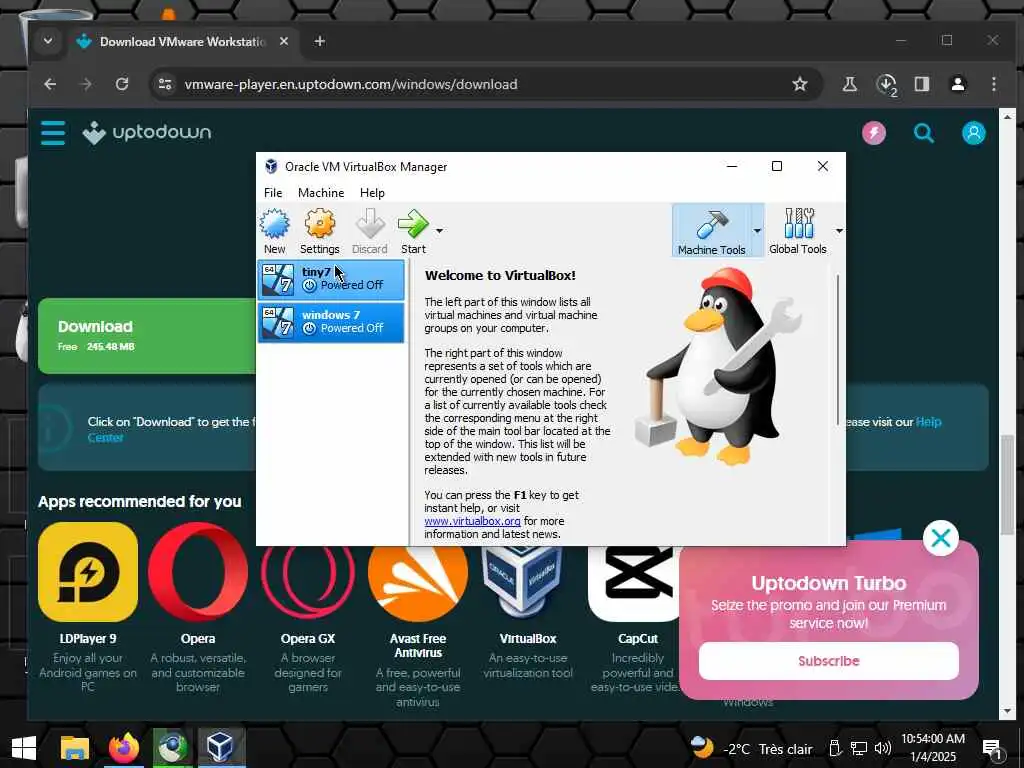Open Firefox from the taskbar

pos(123,748)
